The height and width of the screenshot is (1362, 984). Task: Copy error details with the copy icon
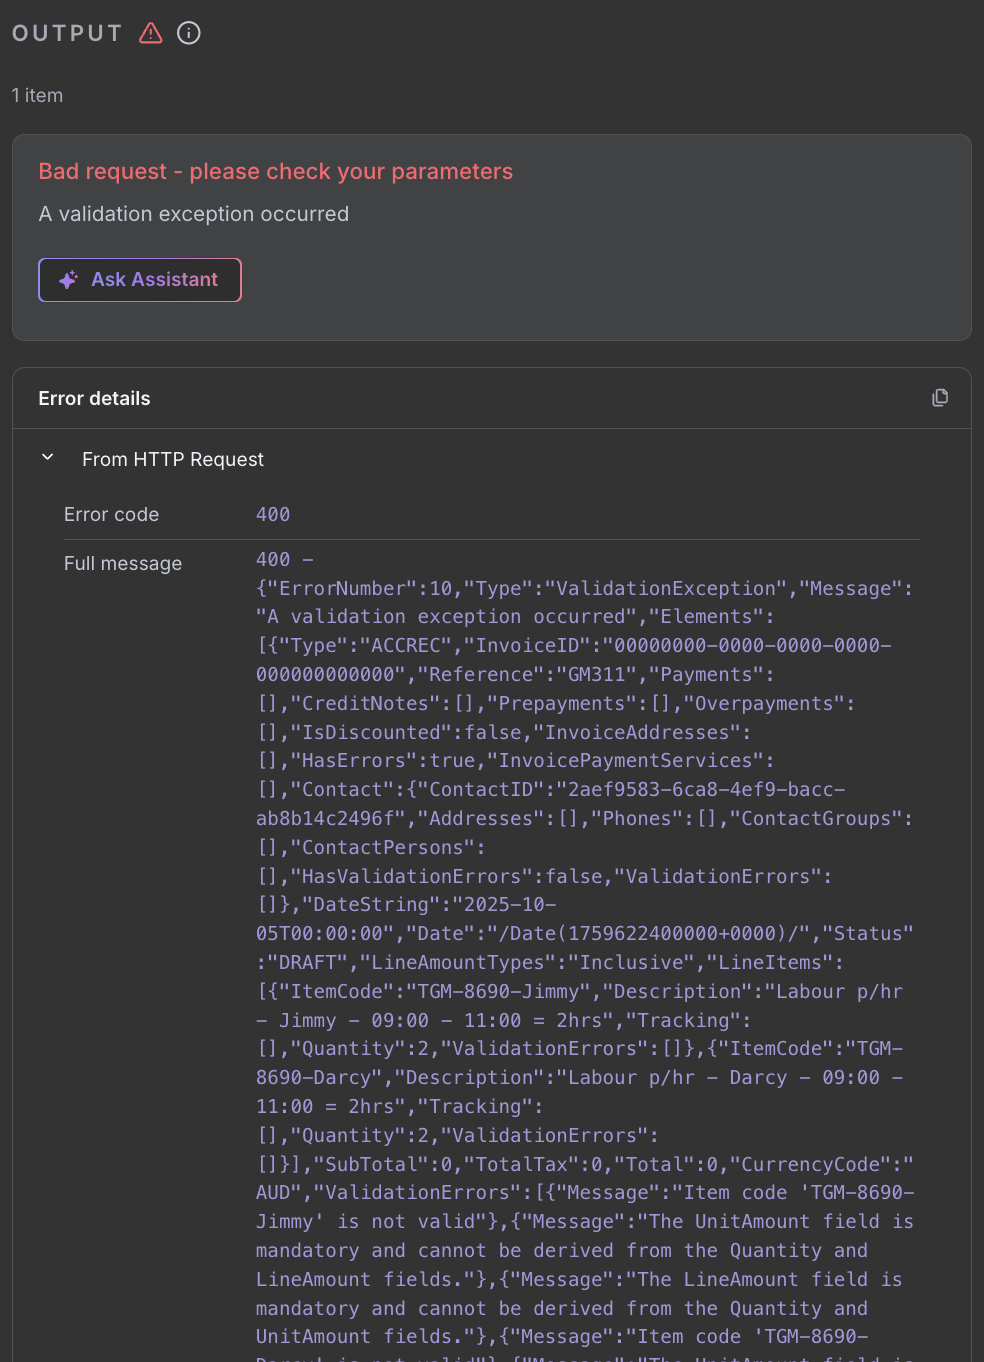(x=940, y=398)
